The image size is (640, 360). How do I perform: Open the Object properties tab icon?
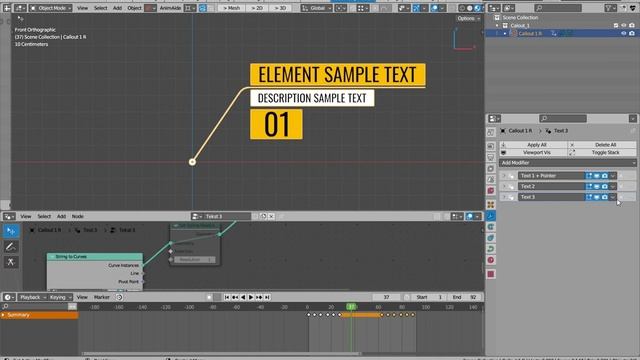491,204
